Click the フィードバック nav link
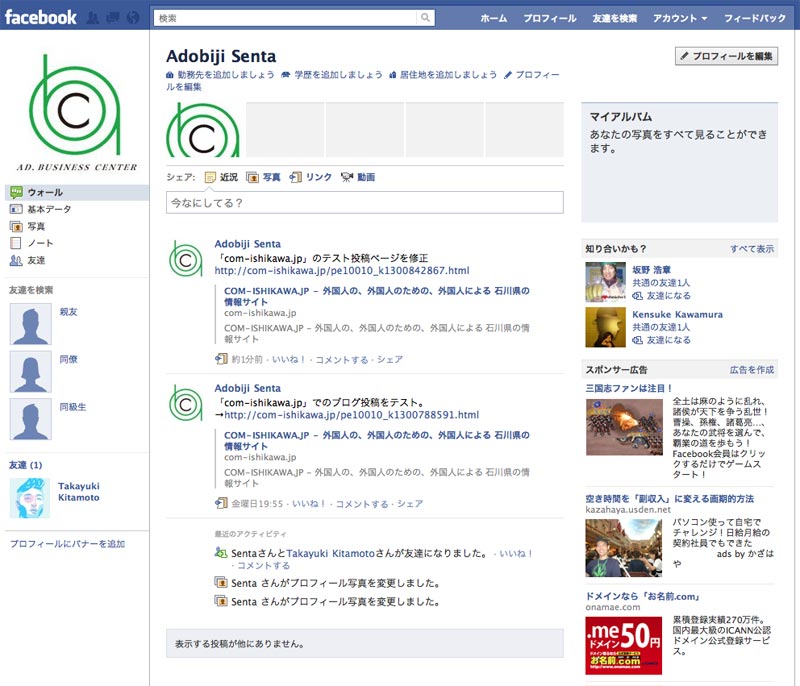 755,18
